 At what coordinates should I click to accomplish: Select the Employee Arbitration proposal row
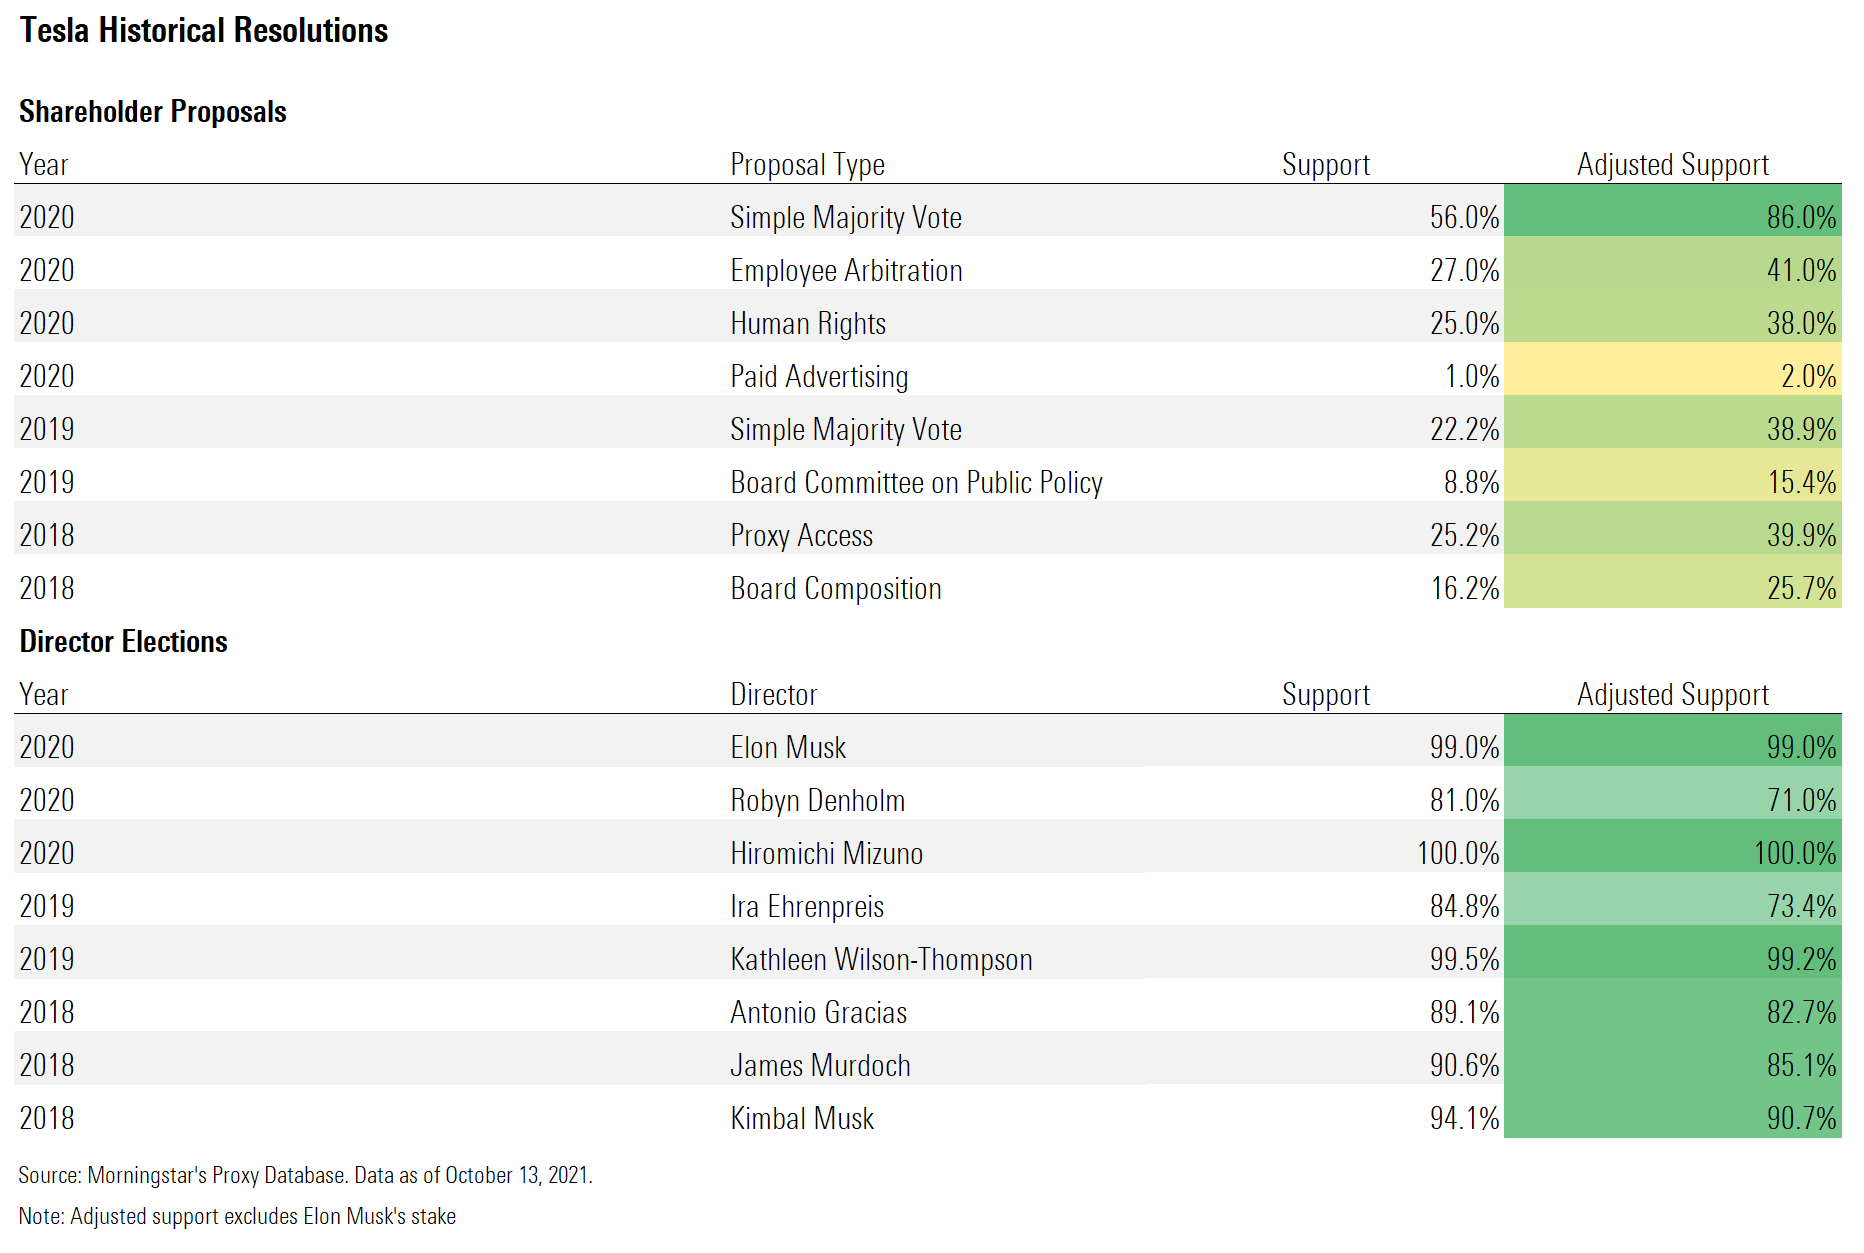pos(846,271)
